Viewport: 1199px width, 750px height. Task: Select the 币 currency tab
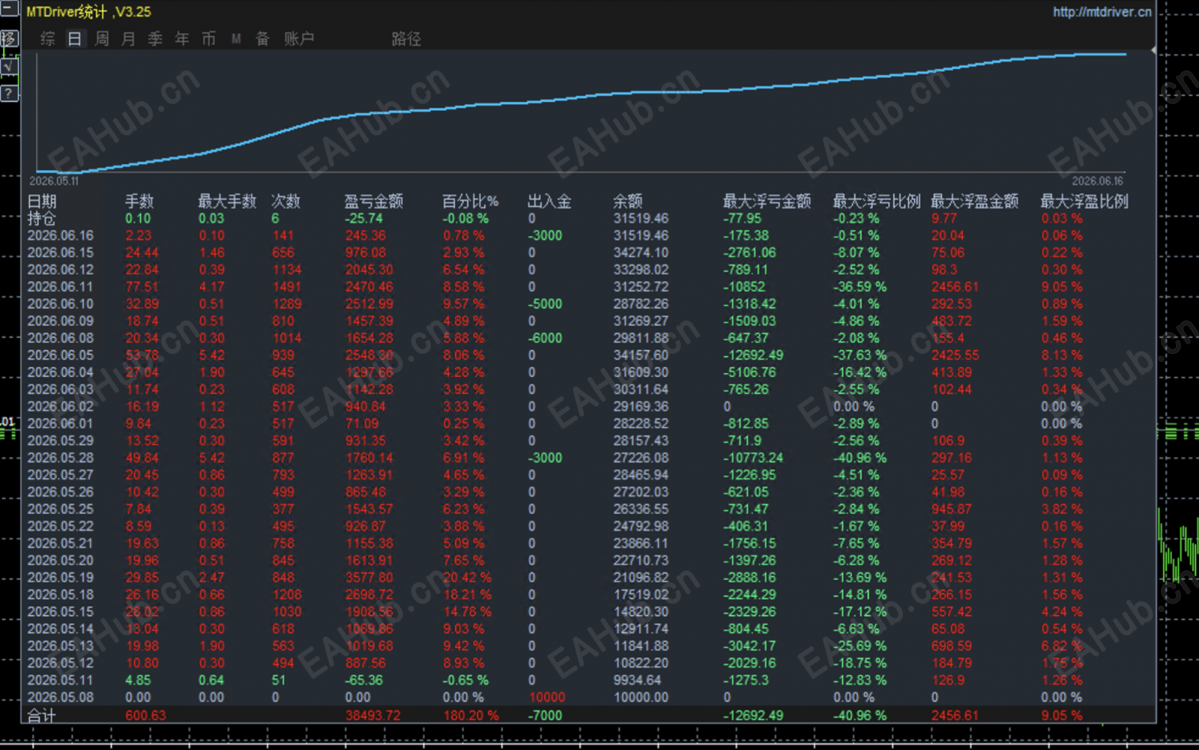(x=209, y=38)
